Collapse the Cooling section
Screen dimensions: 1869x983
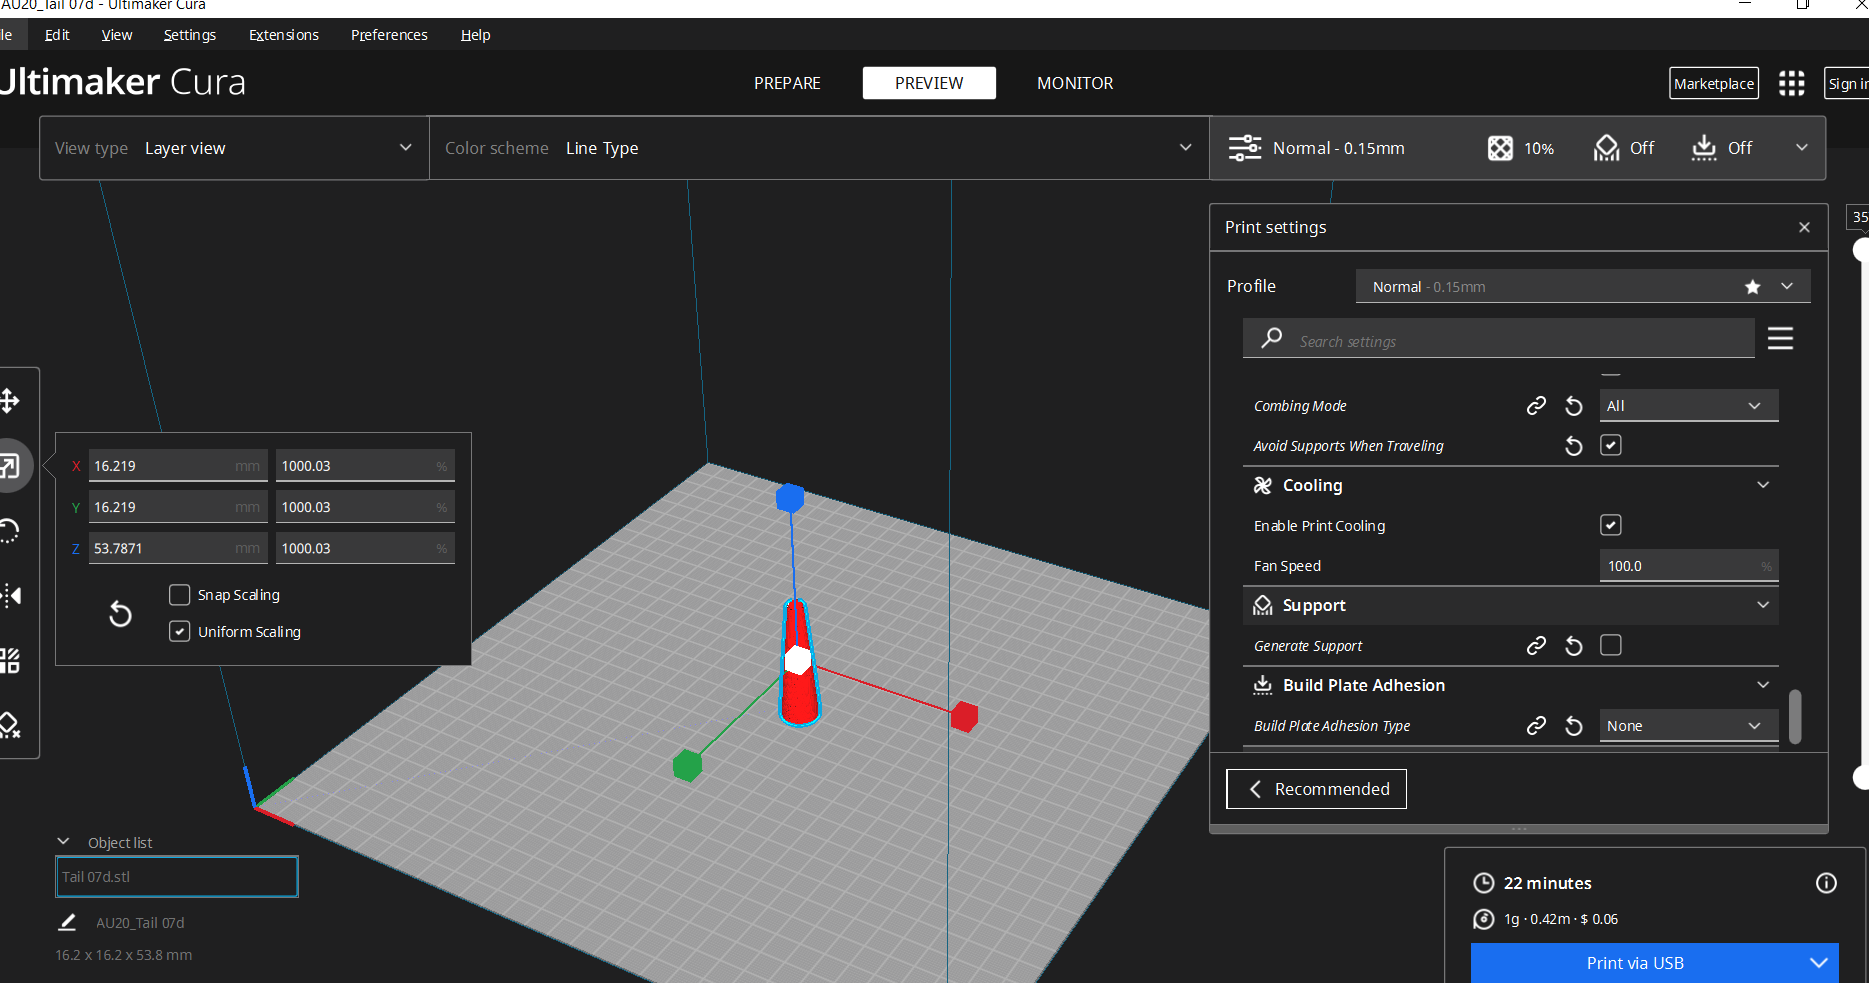[1763, 485]
